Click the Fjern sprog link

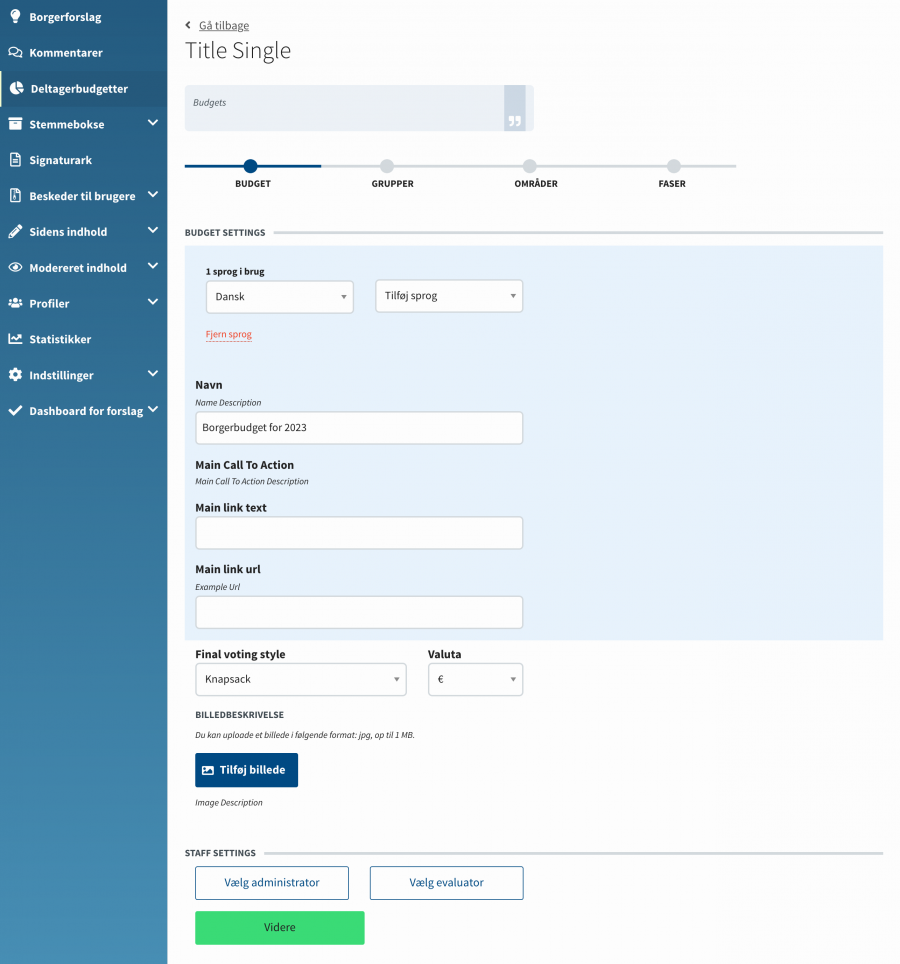pyautogui.click(x=228, y=334)
